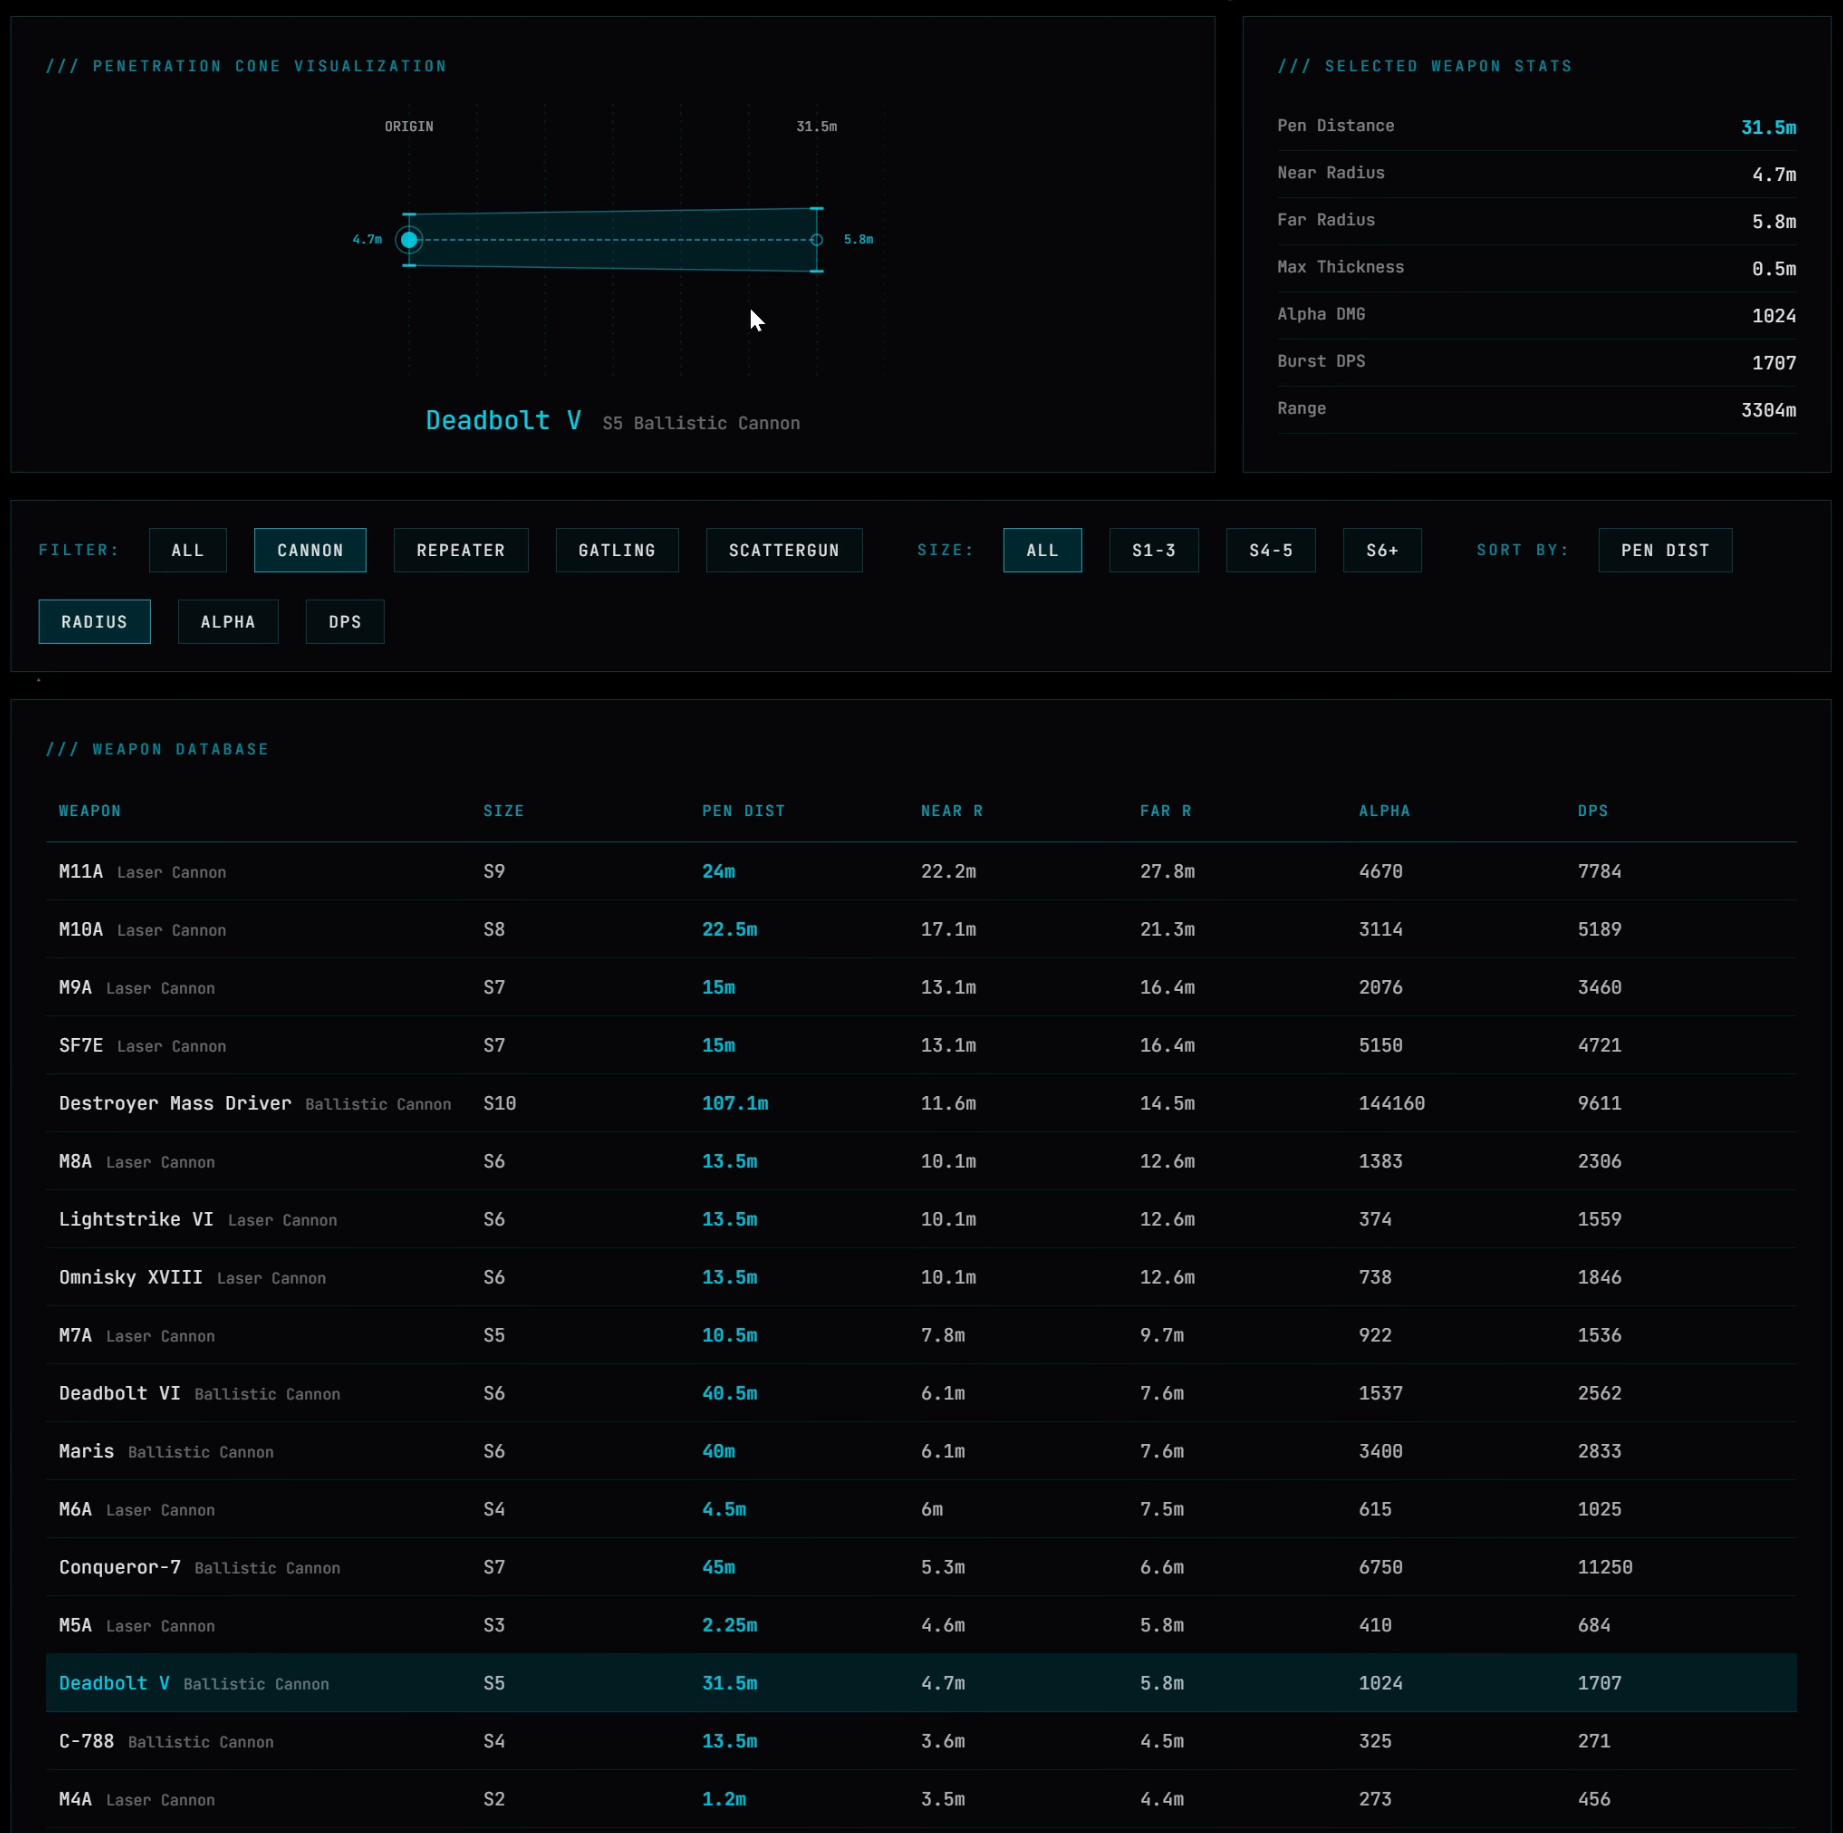Filter weapons by SCATTERGUN type
Image resolution: width=1843 pixels, height=1833 pixels.
(x=784, y=550)
